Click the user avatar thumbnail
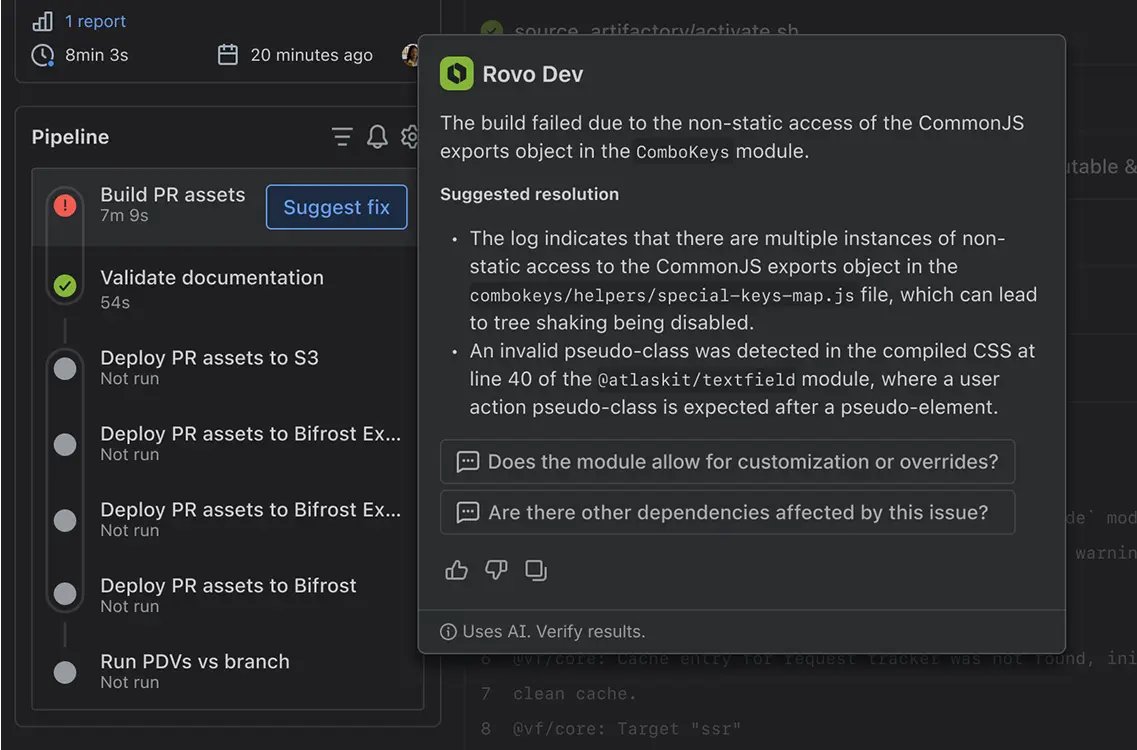The image size is (1137, 750). (x=411, y=55)
